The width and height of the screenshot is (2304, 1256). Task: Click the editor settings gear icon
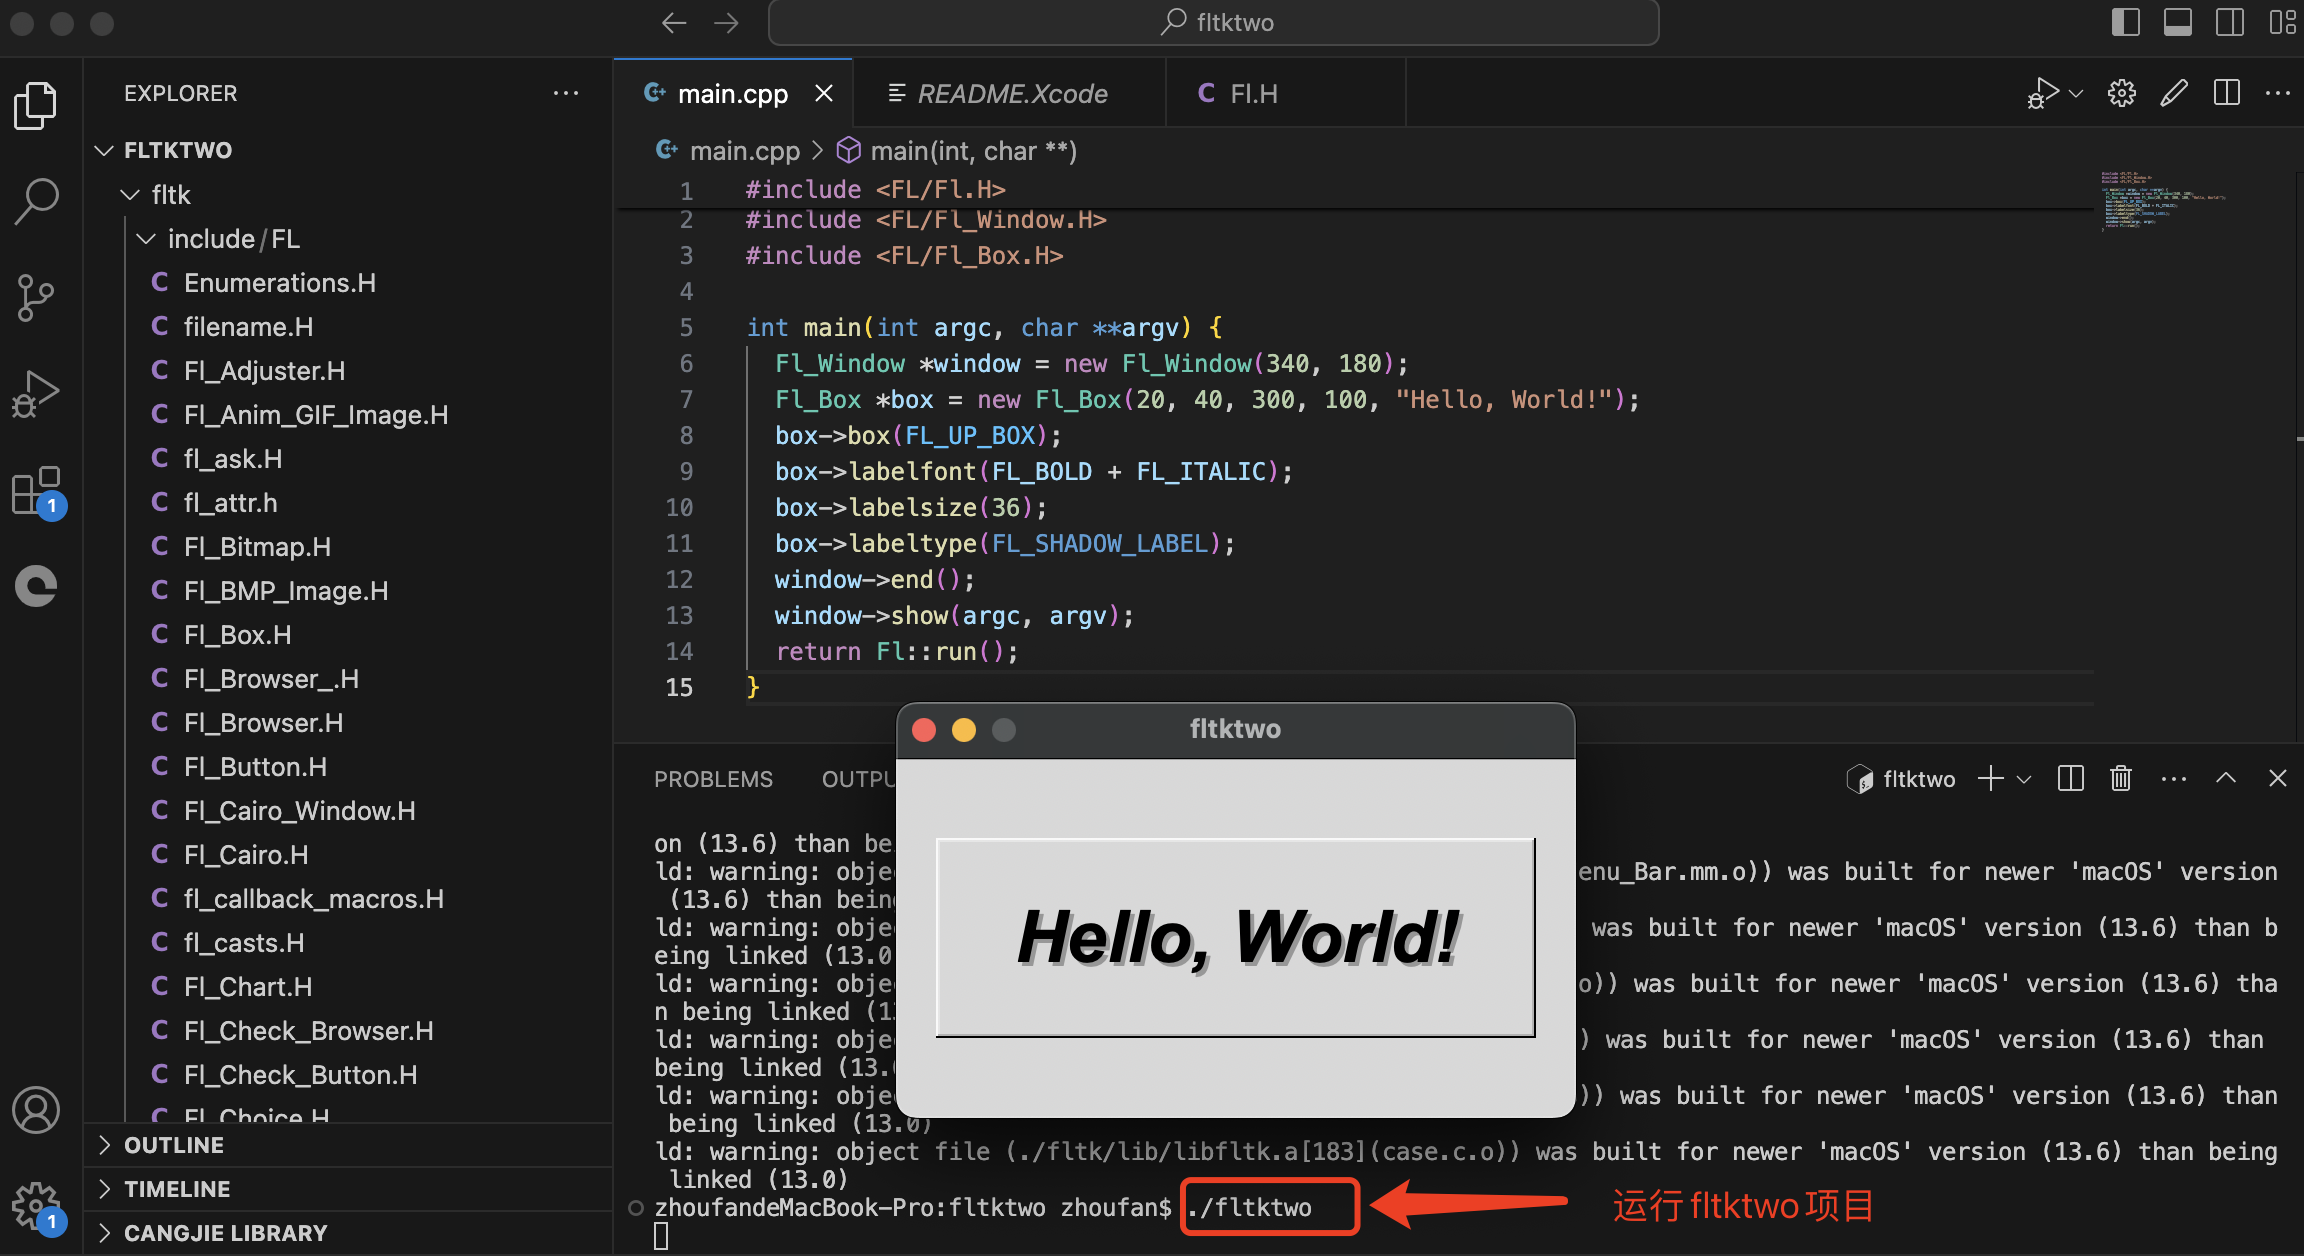2122,93
